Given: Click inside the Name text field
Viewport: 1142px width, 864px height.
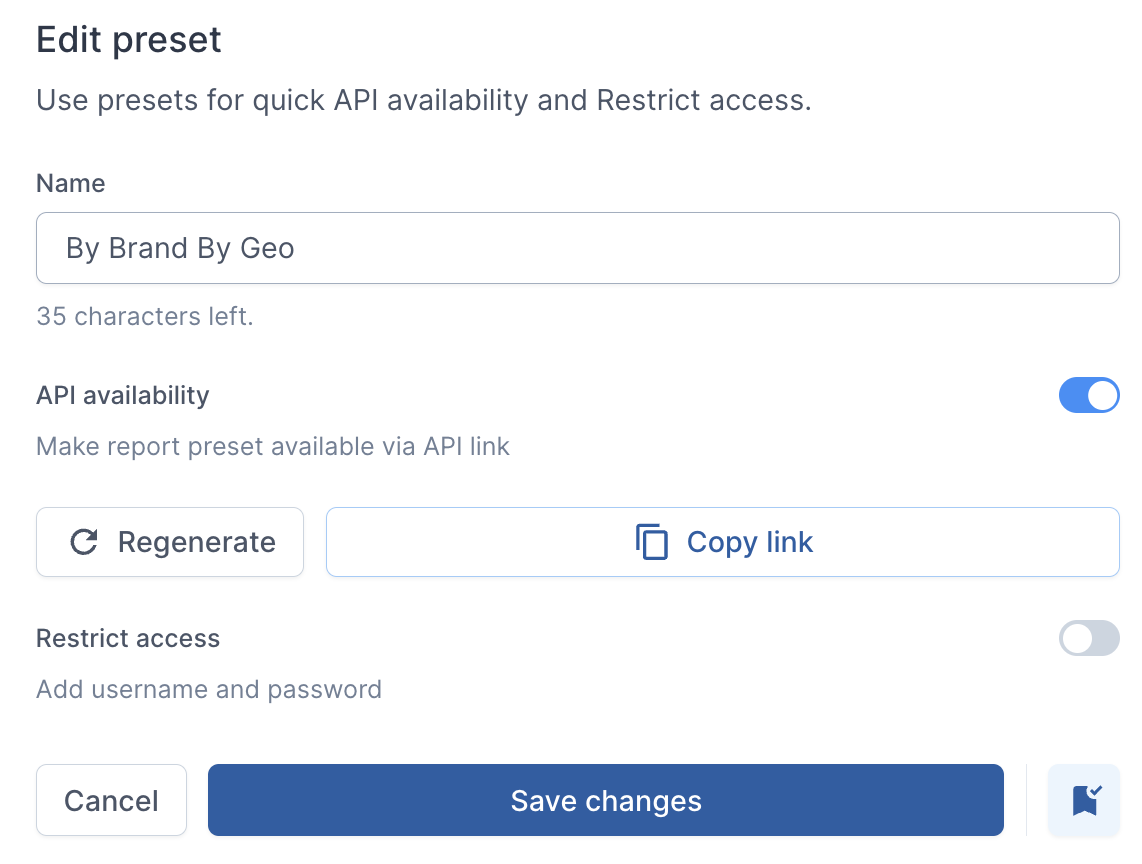Looking at the screenshot, I should point(578,248).
